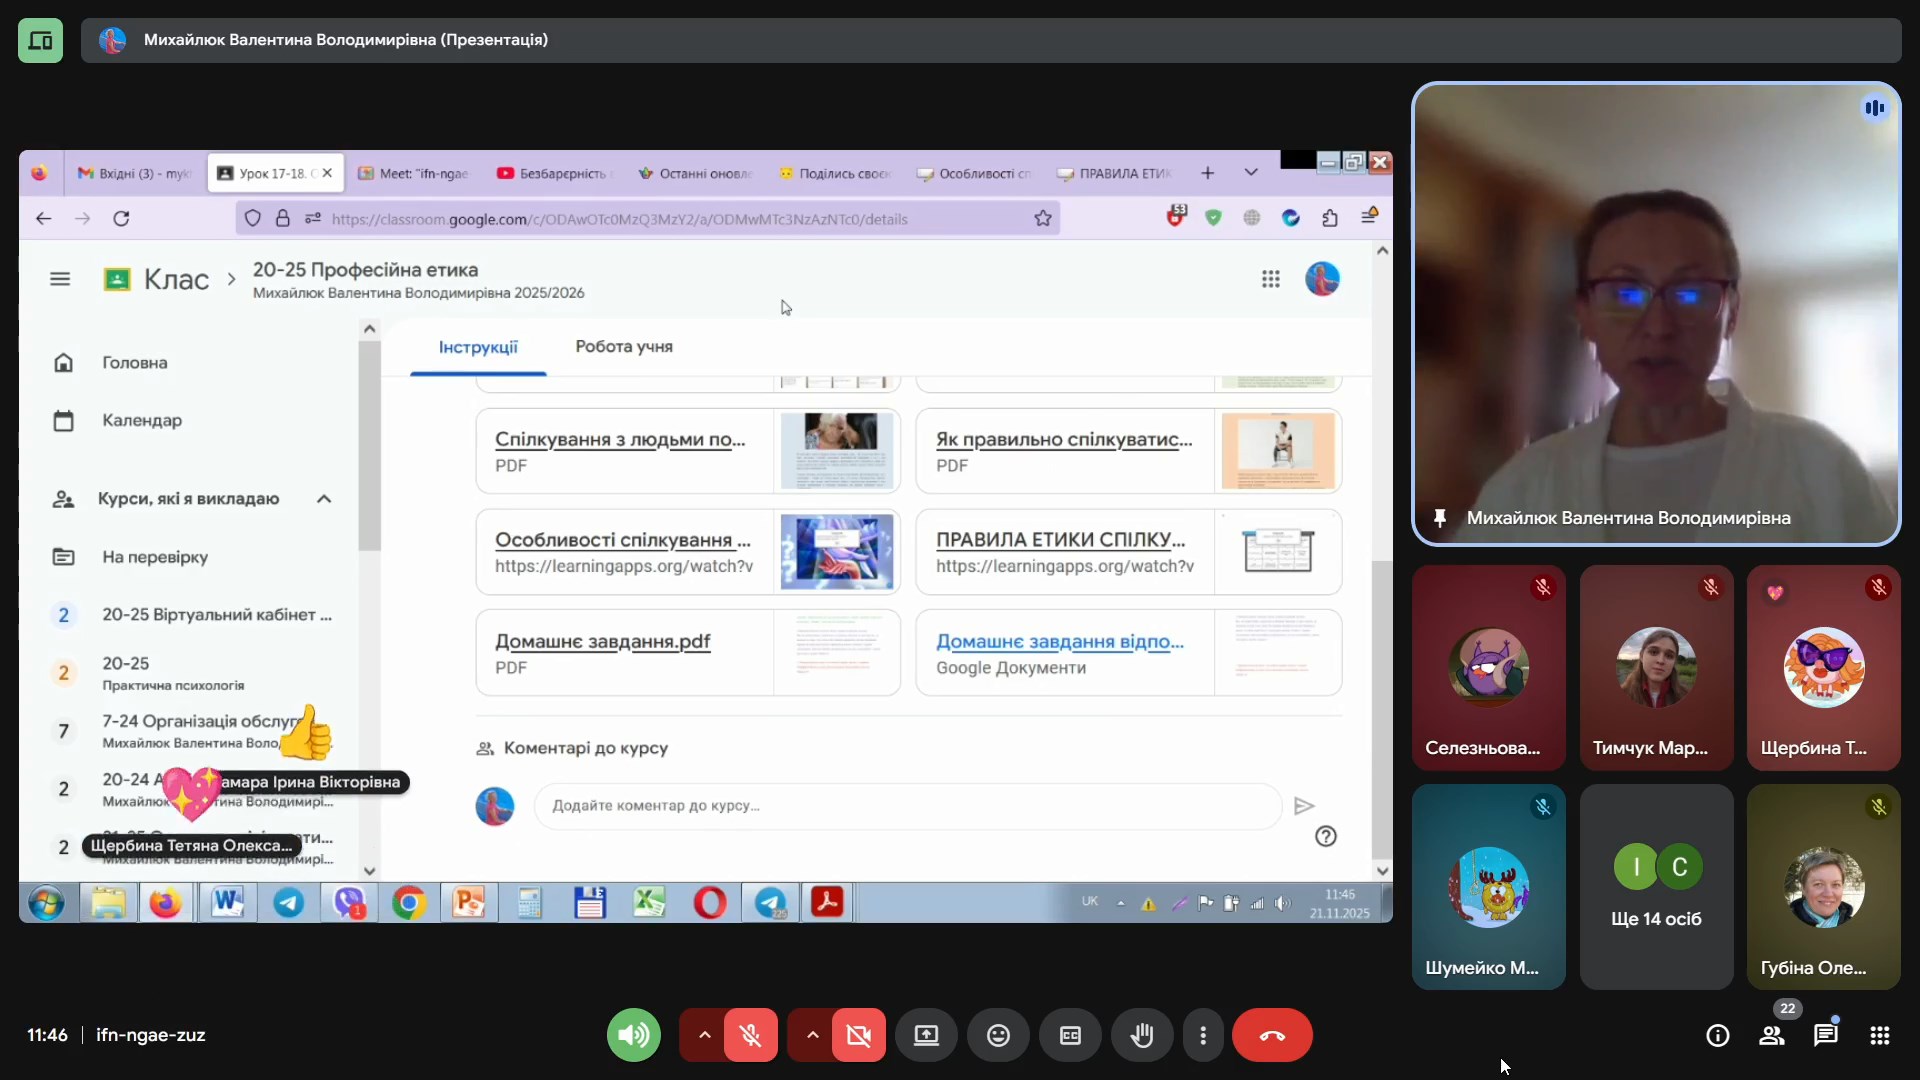
Task: Open meeting details info icon
Action: point(1717,1035)
